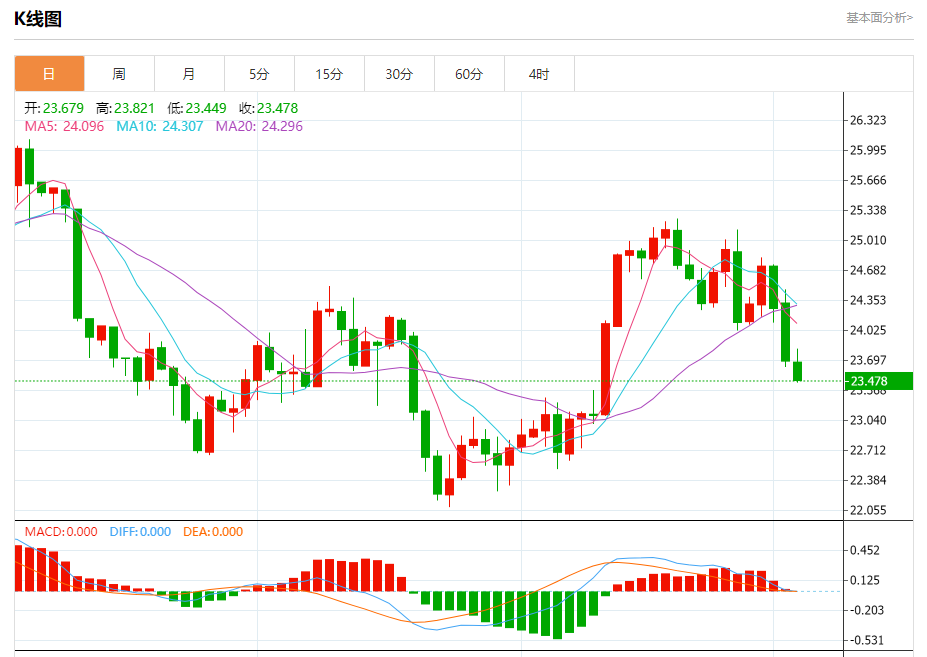
Task: Open the 15分 interval tab
Action: point(329,74)
